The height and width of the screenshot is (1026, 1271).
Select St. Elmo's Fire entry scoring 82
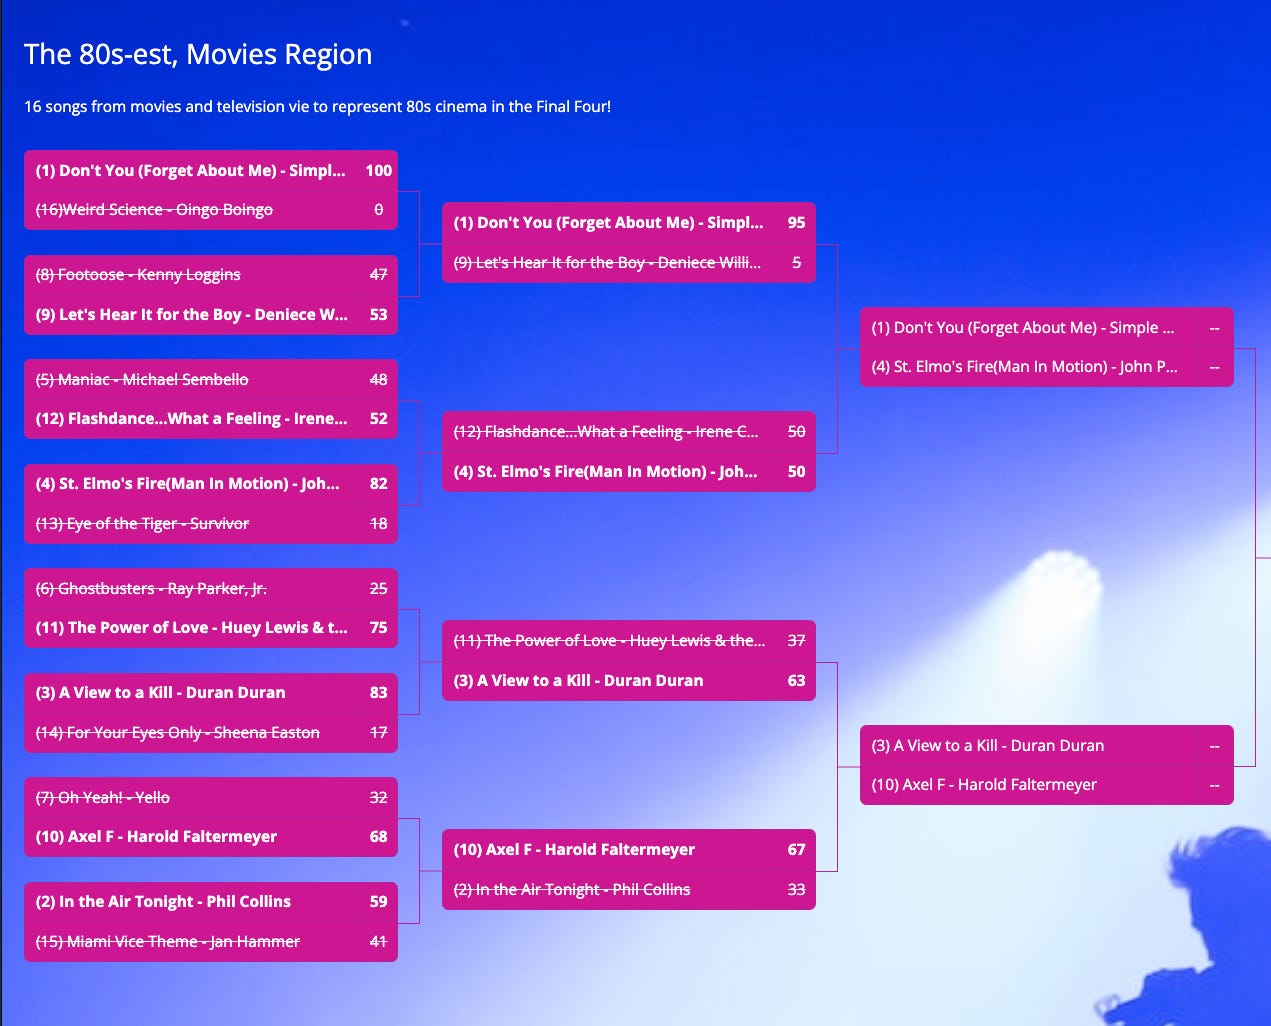click(211, 483)
